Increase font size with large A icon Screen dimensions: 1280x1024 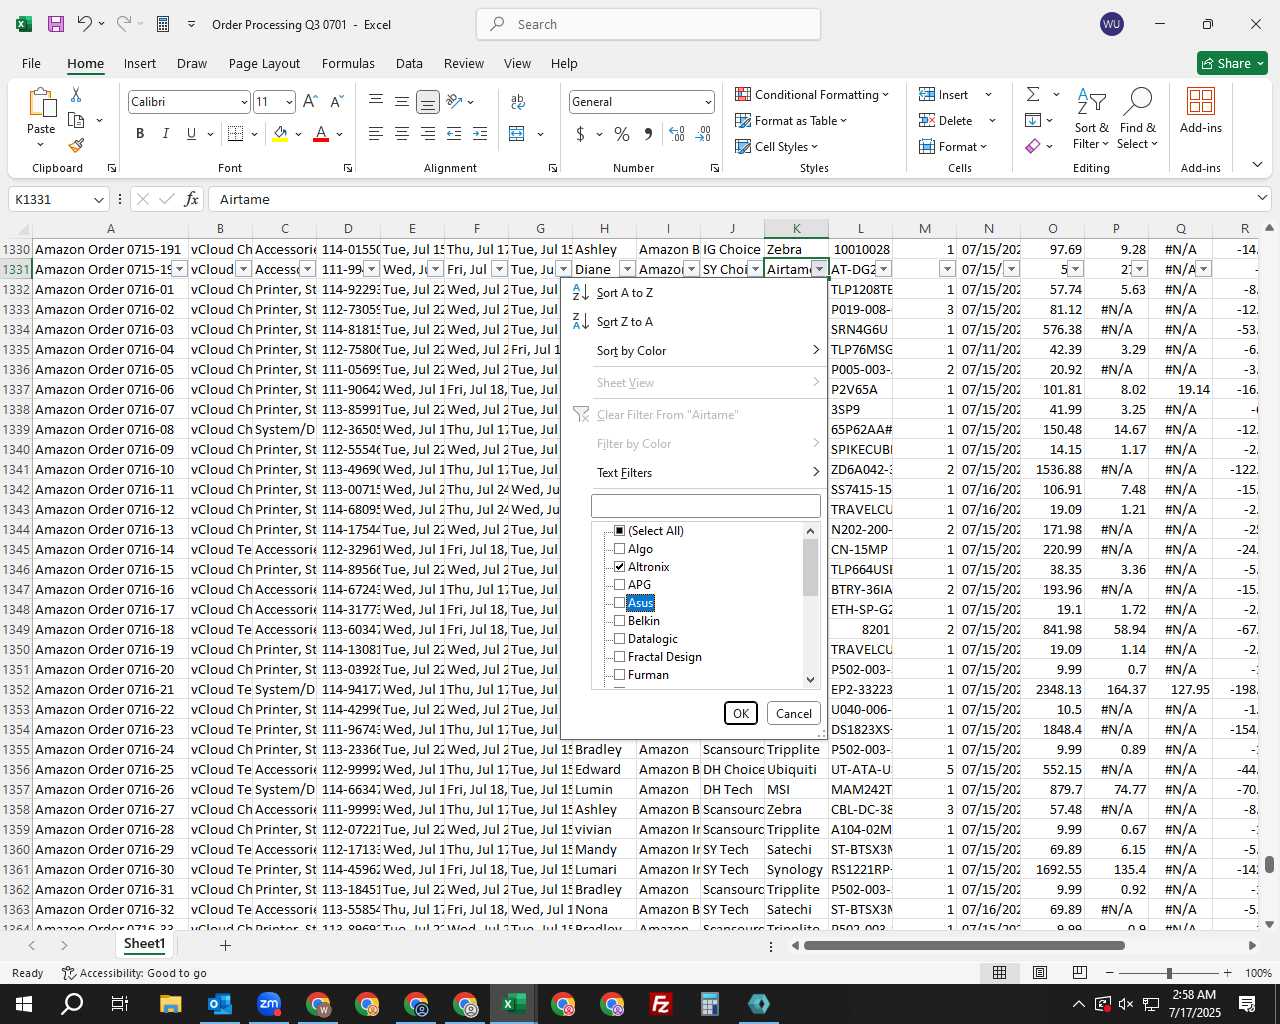[x=310, y=102]
